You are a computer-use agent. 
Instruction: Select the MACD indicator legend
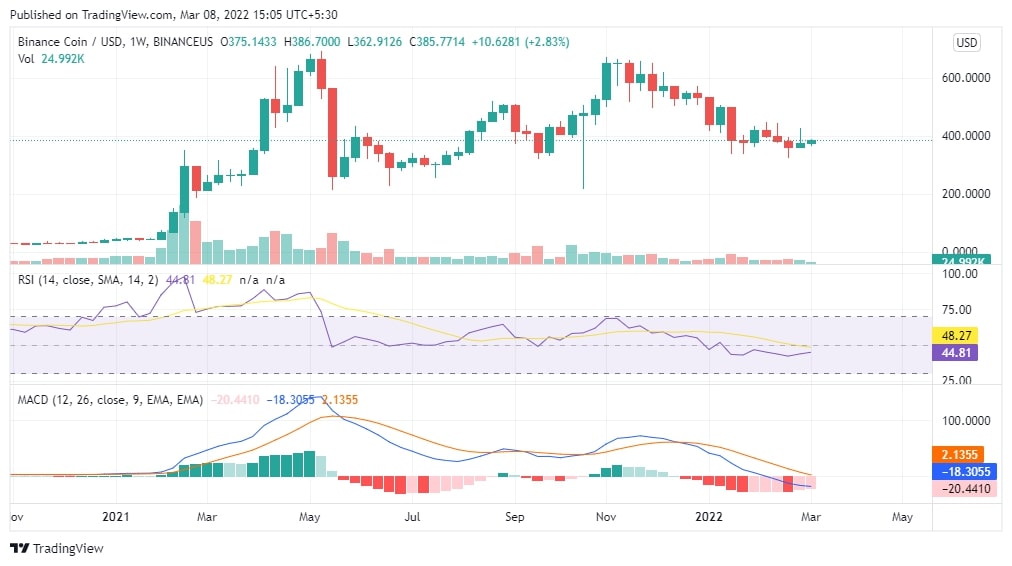(x=110, y=399)
